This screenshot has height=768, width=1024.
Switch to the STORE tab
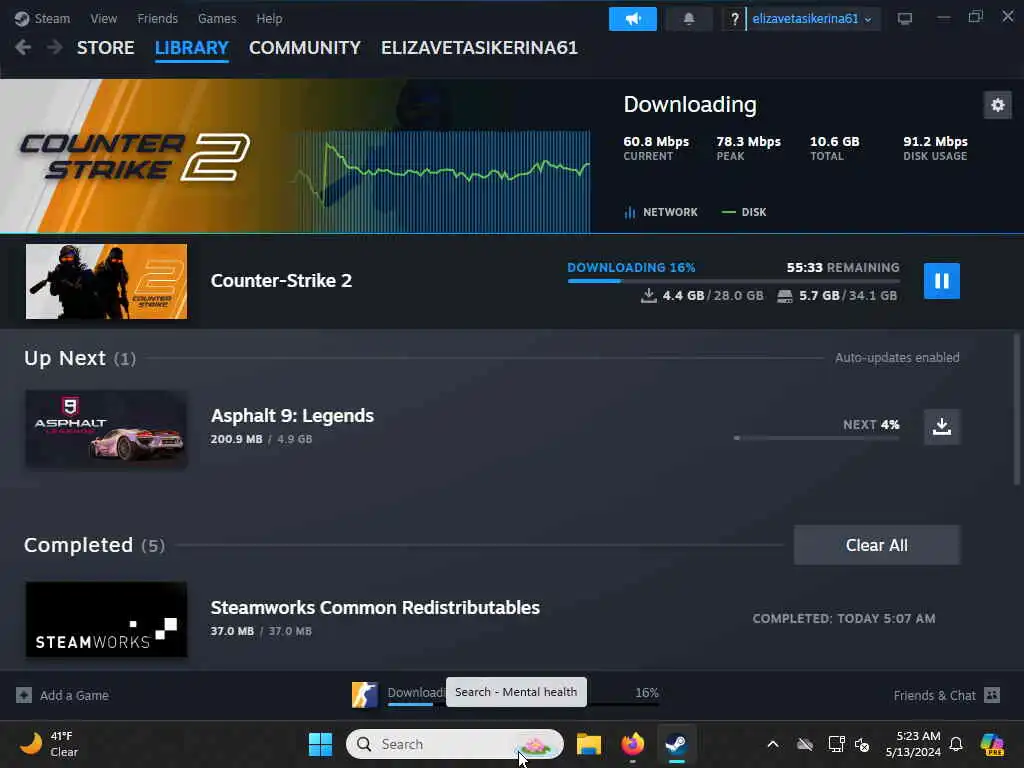tap(105, 48)
